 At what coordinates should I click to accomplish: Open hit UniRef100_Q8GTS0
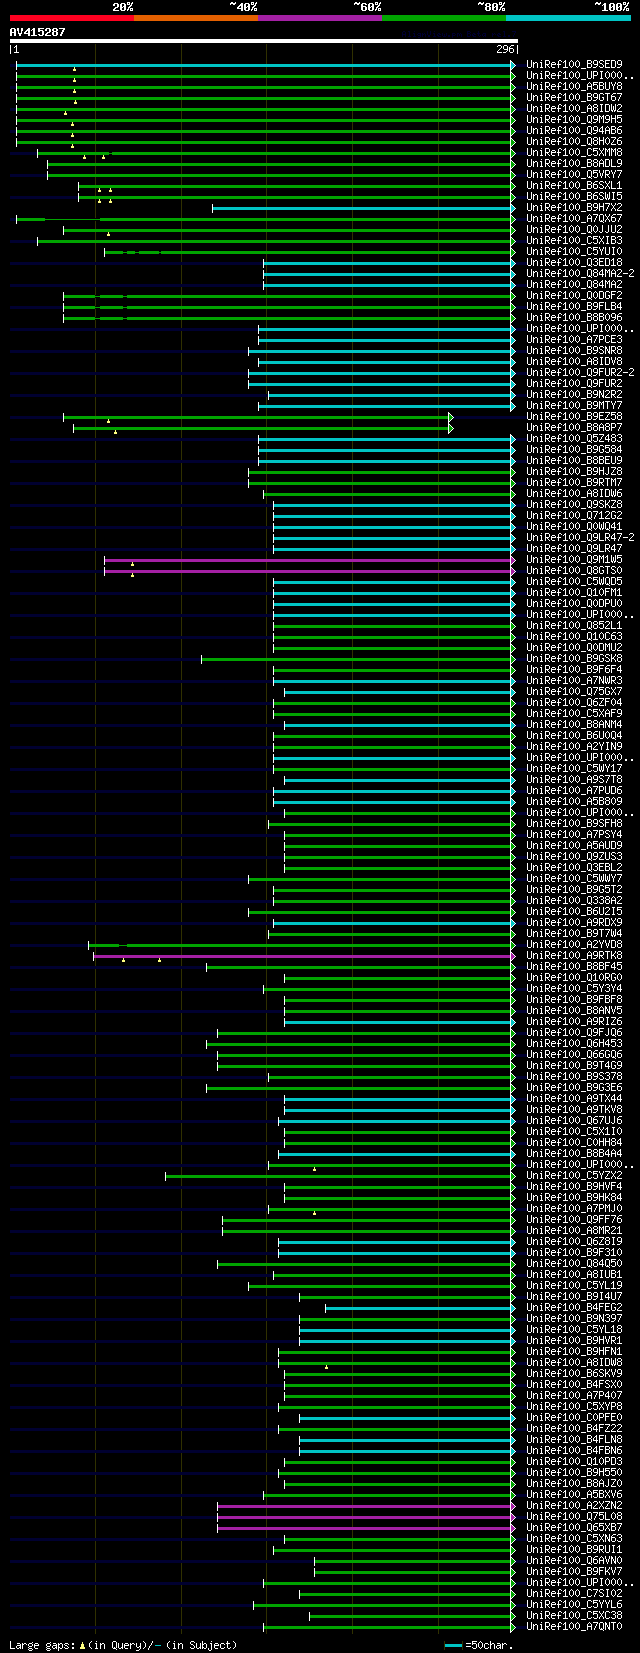(574, 571)
